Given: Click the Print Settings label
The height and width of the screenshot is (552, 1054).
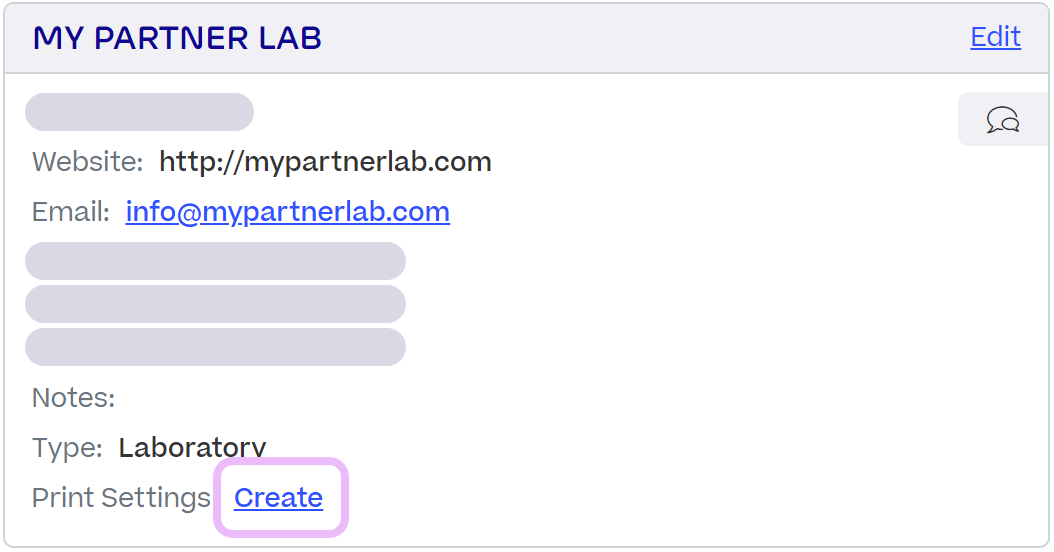Looking at the screenshot, I should pyautogui.click(x=121, y=498).
